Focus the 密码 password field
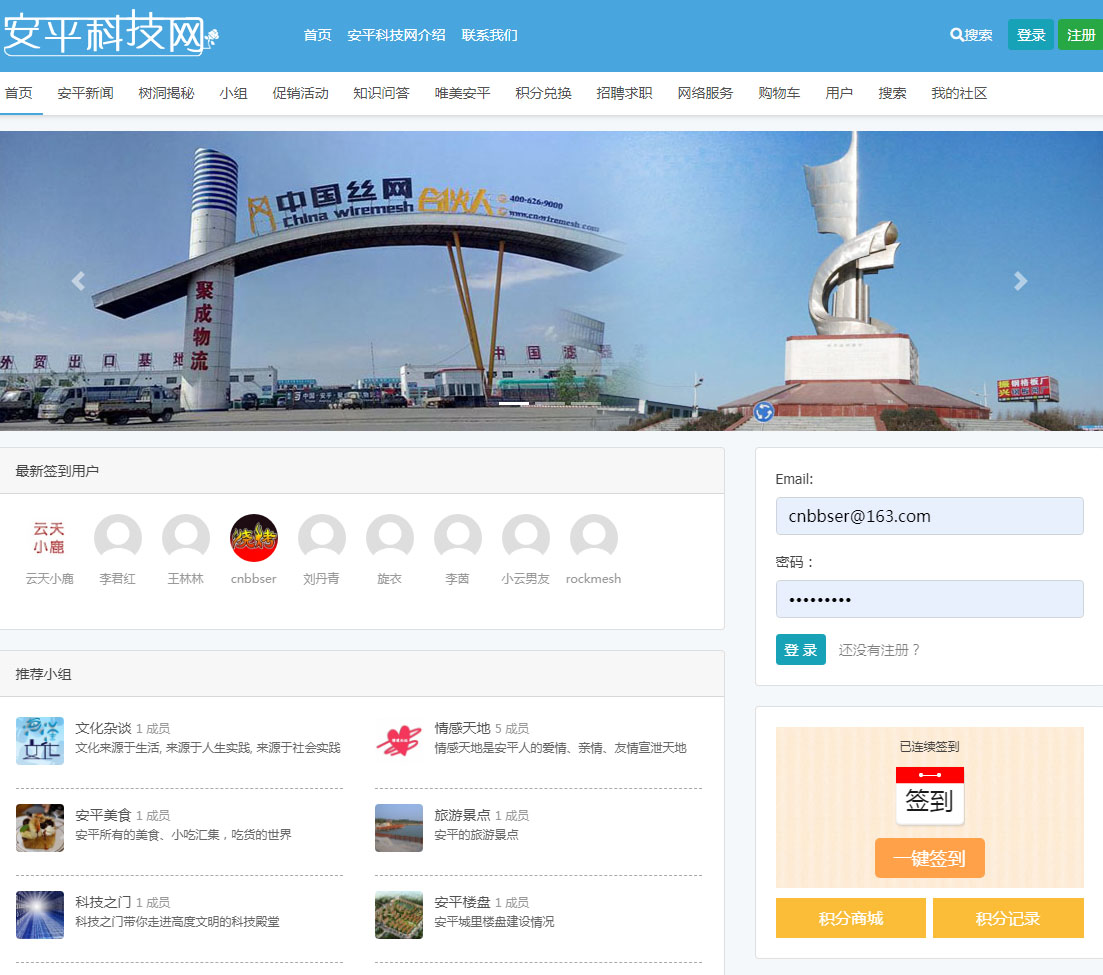1103x975 pixels. tap(929, 599)
